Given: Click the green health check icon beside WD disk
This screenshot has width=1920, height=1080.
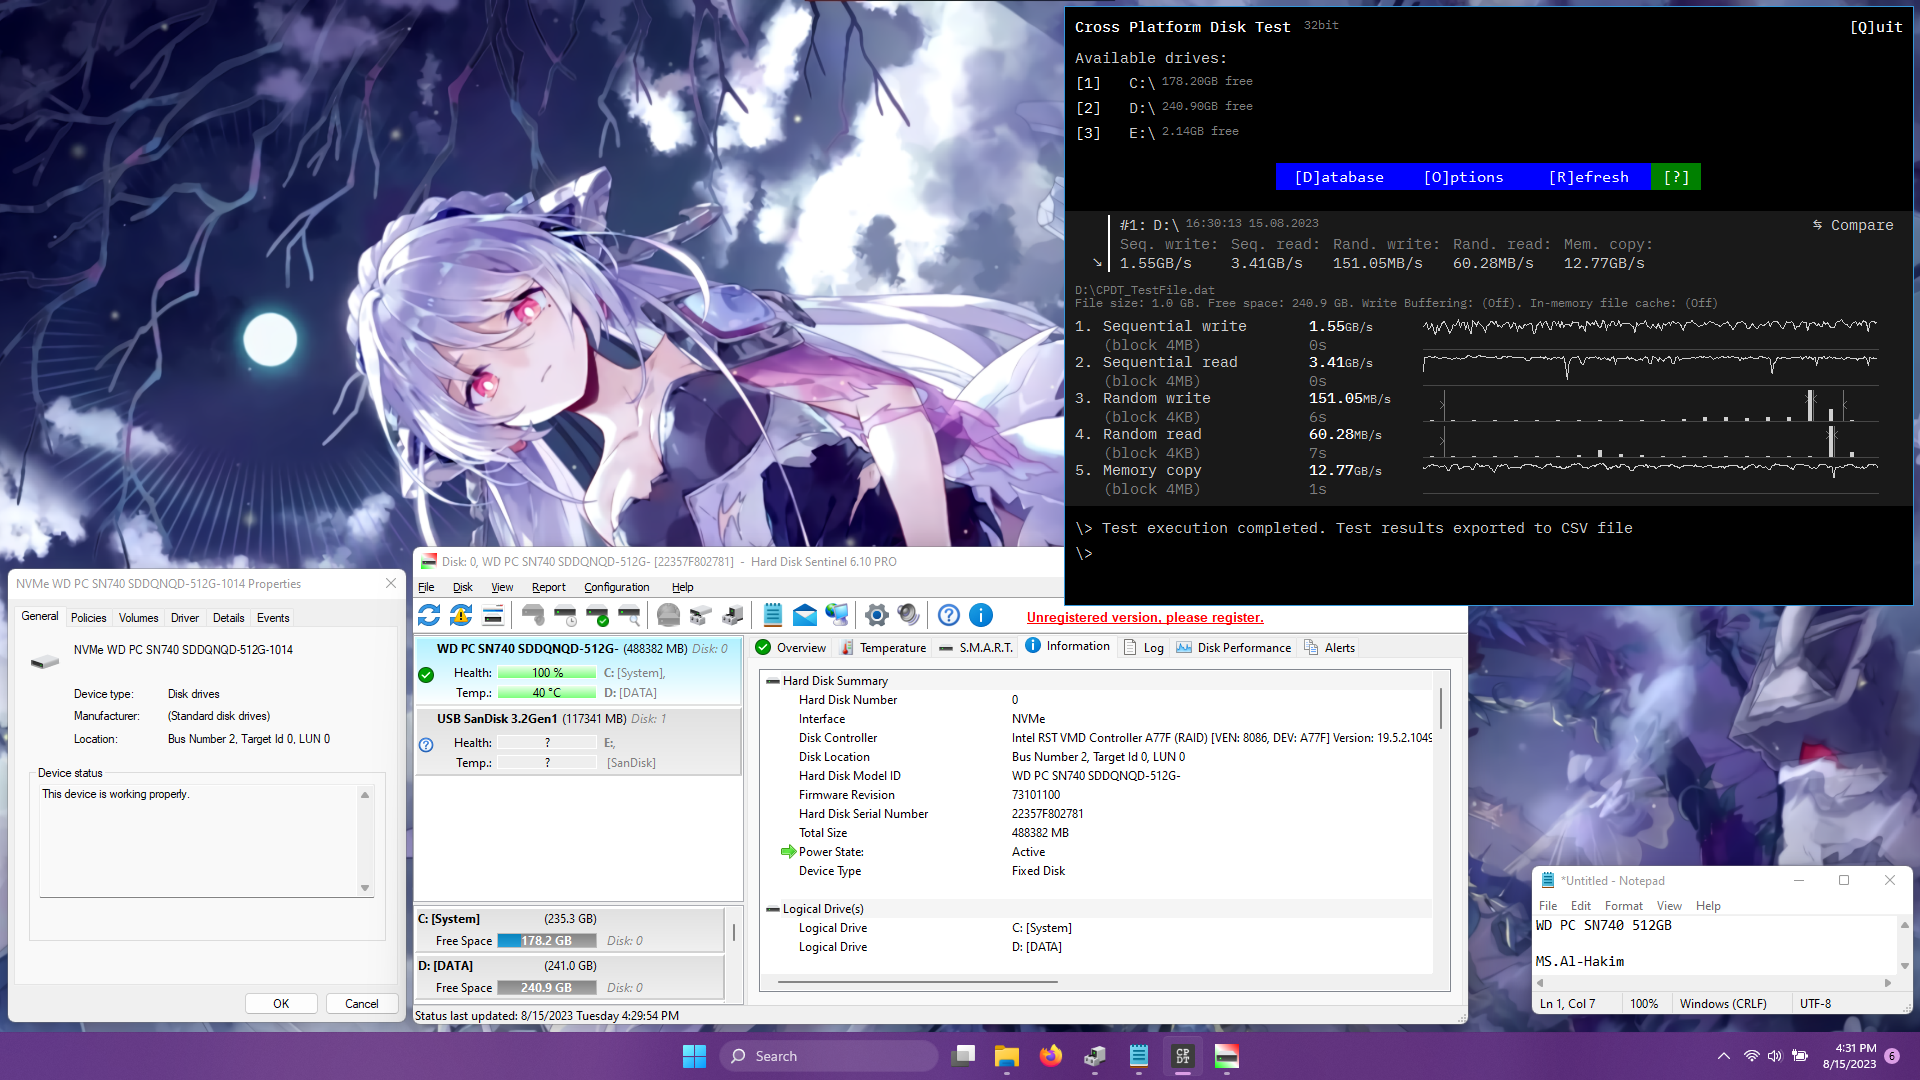Looking at the screenshot, I should click(x=426, y=675).
